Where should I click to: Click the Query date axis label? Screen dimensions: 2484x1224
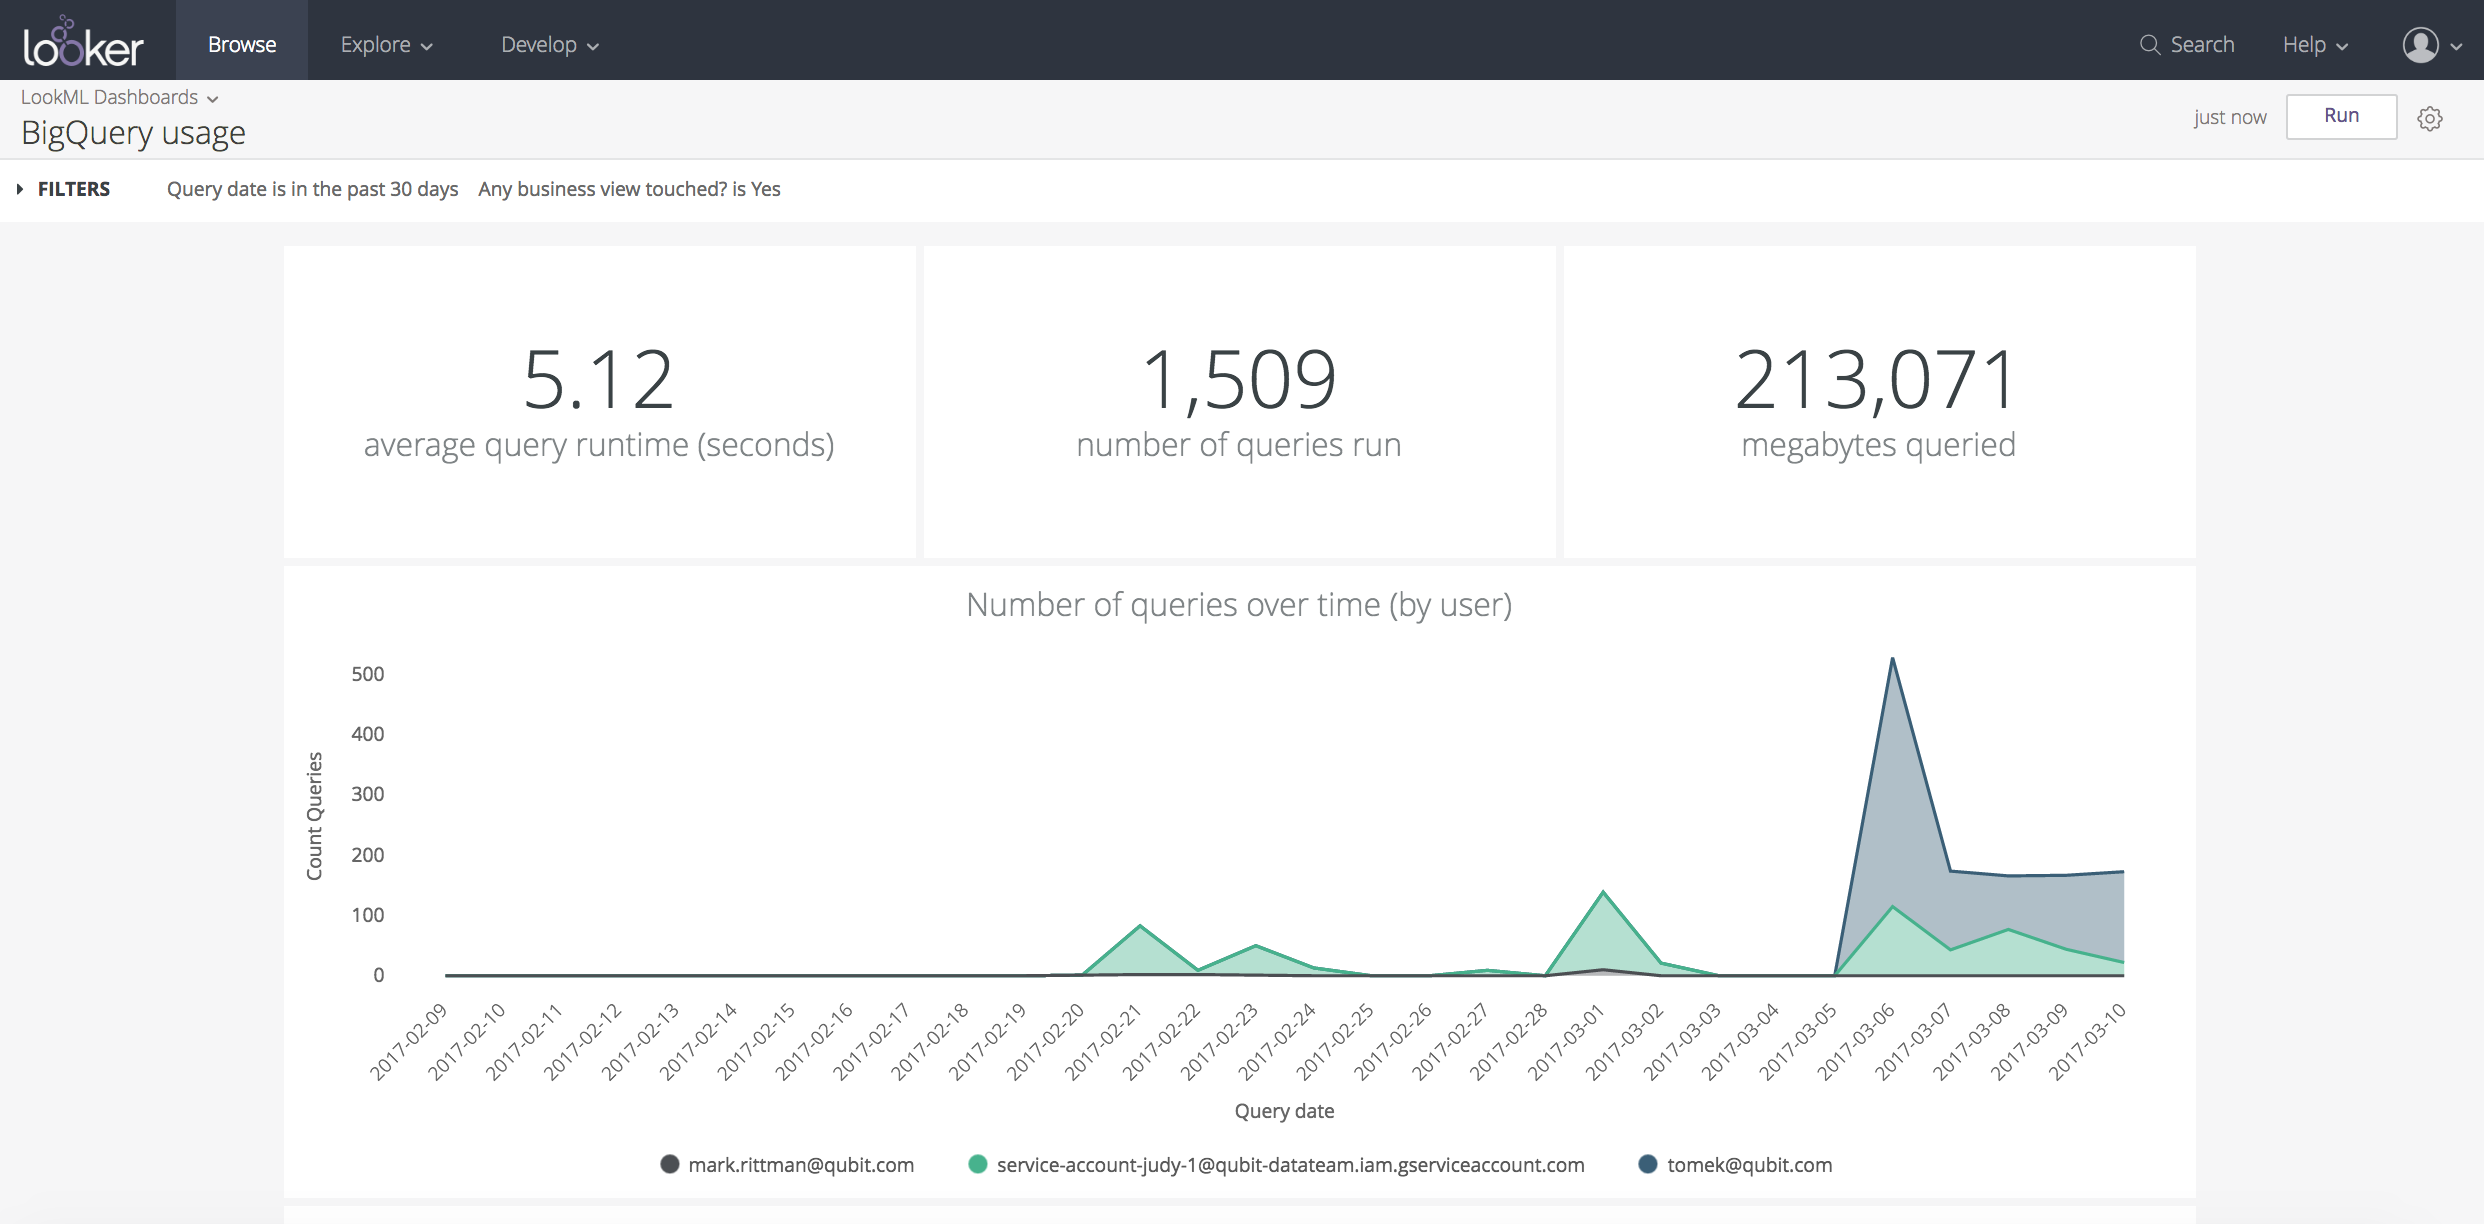click(x=1284, y=1111)
